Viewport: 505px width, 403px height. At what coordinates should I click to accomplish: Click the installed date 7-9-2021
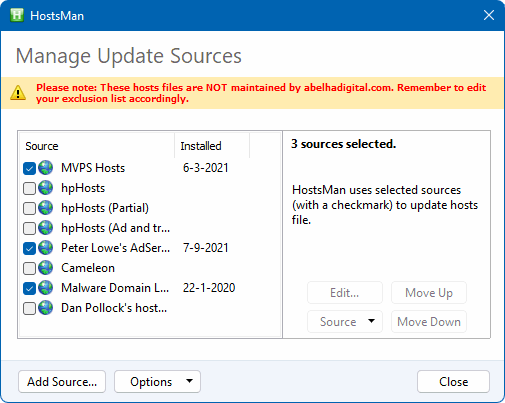pos(206,248)
